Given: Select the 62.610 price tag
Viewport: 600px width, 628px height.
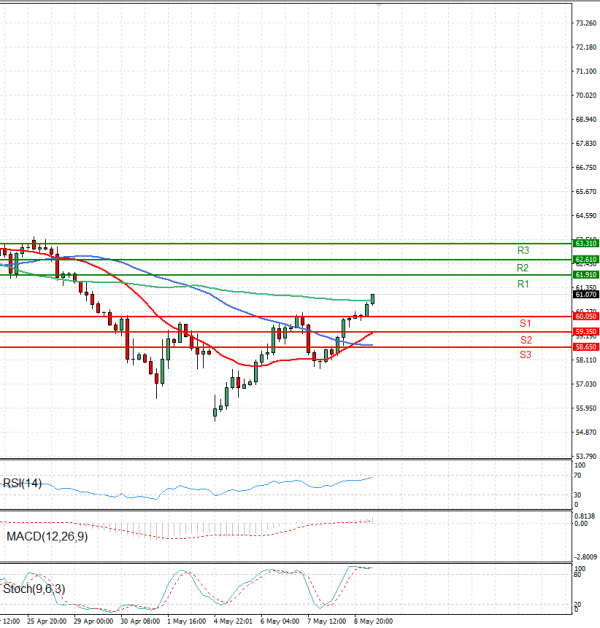Looking at the screenshot, I should tap(585, 259).
